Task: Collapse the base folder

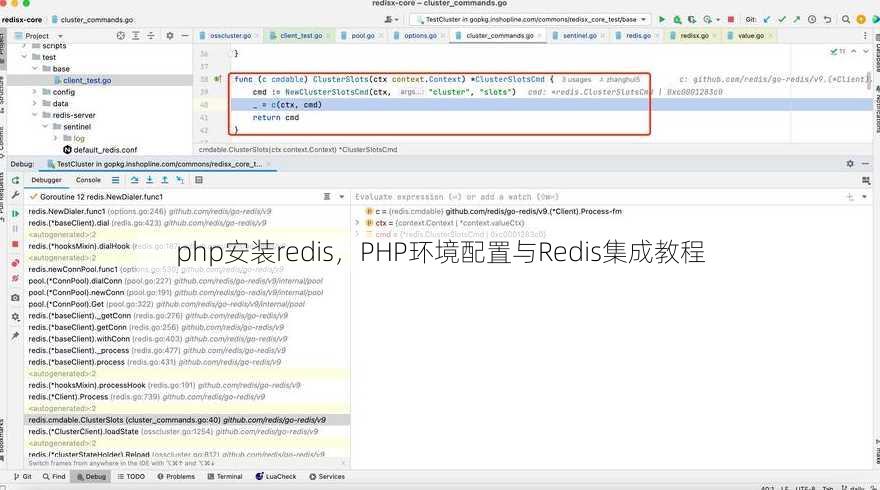Action: point(35,68)
